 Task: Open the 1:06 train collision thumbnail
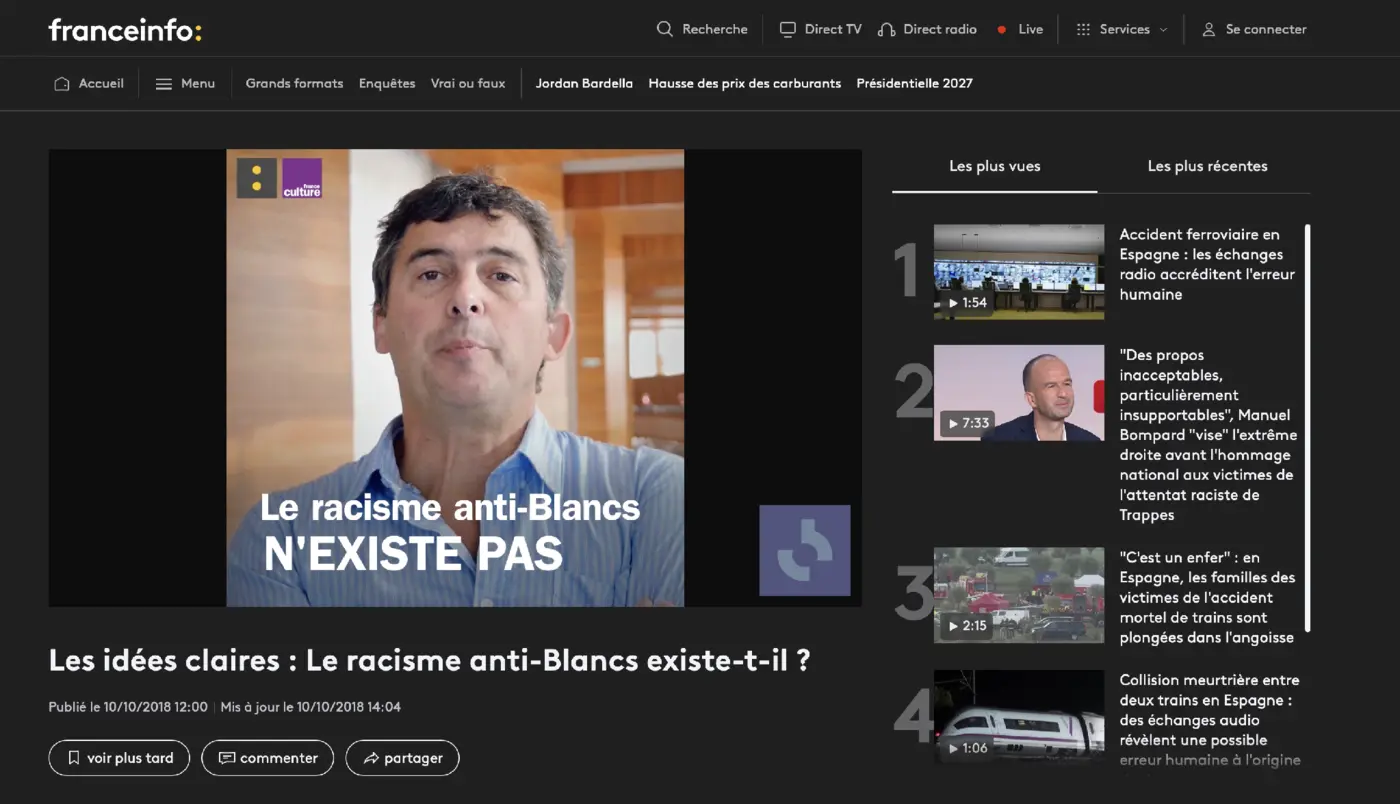[x=1019, y=717]
